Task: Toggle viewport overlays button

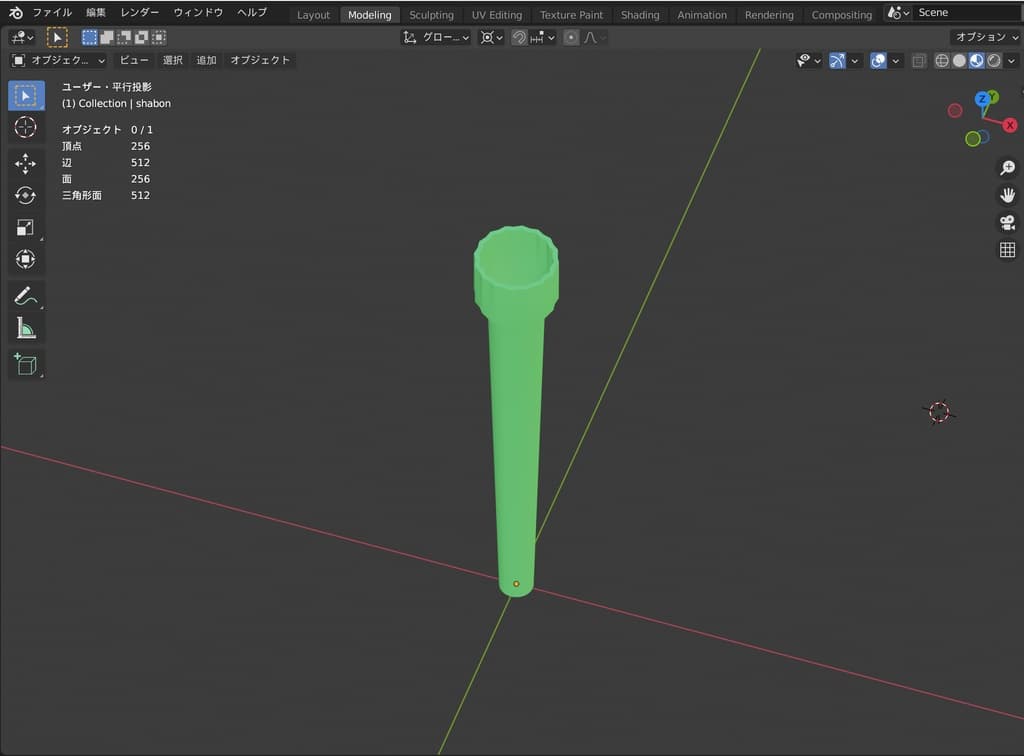Action: click(x=878, y=60)
